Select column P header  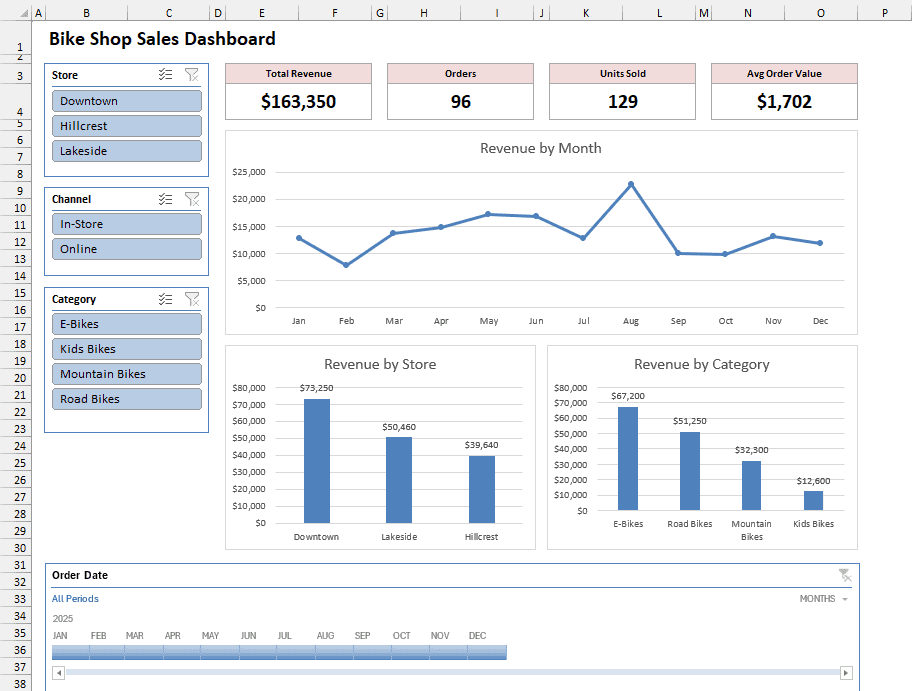(x=885, y=13)
